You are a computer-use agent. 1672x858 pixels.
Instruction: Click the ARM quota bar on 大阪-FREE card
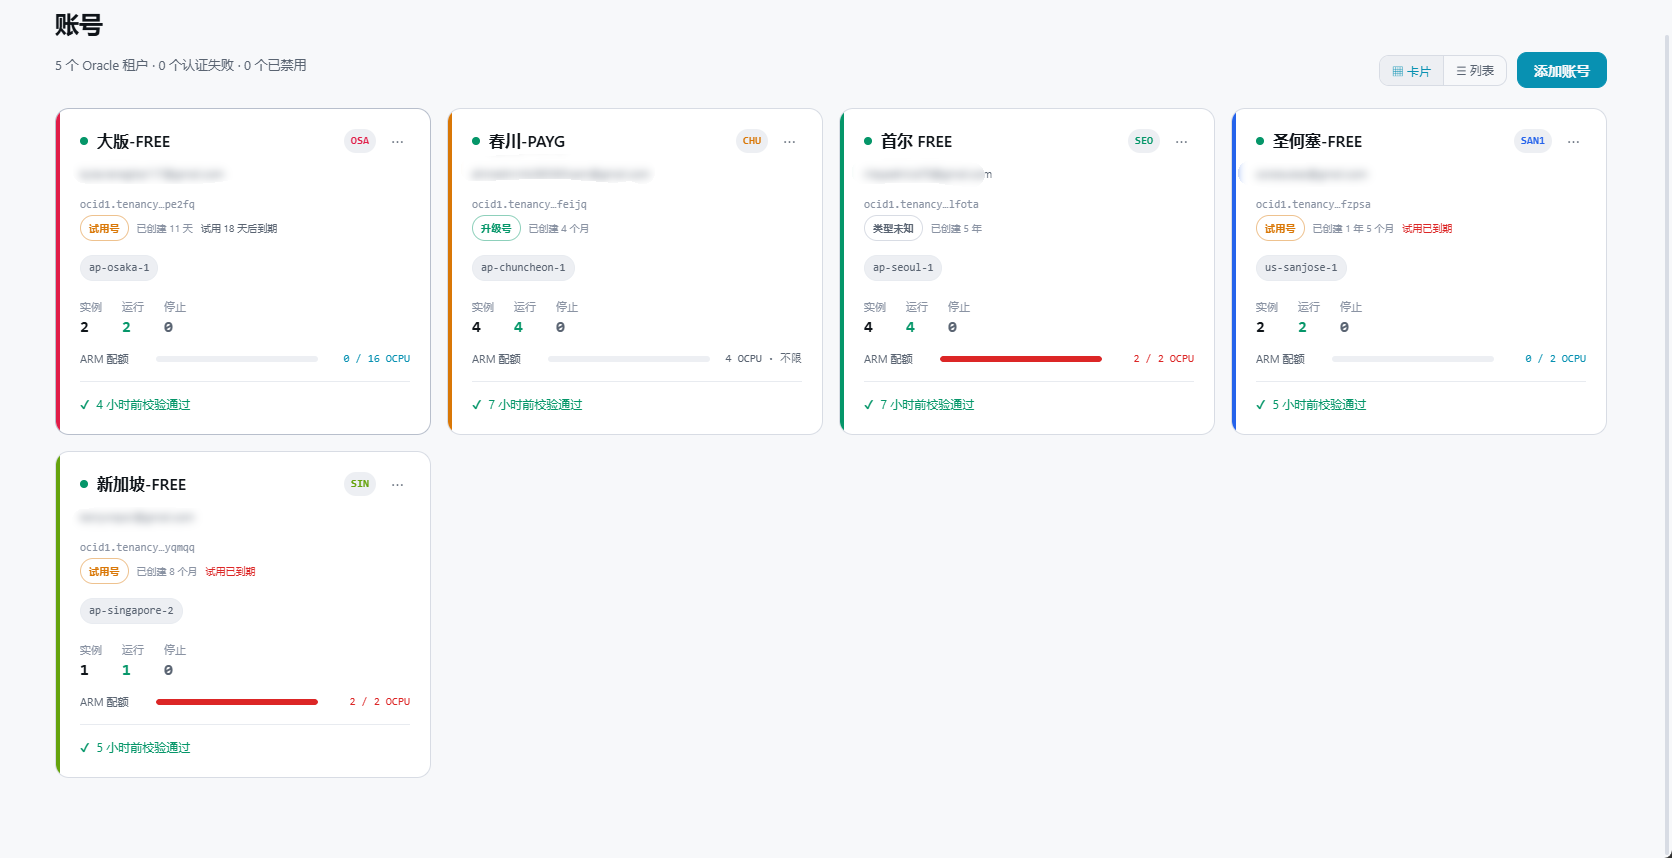coord(237,359)
